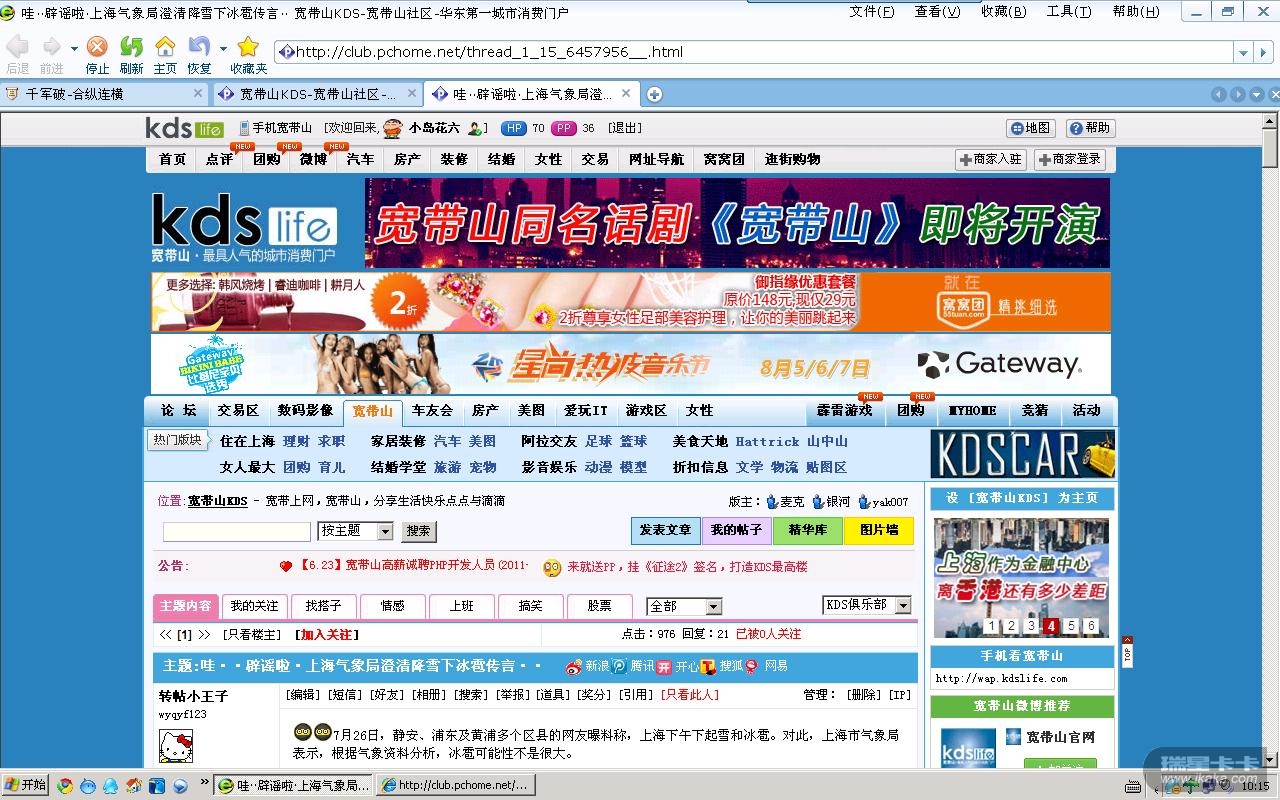
Task: Share thread to Sohu icon
Action: tap(708, 666)
